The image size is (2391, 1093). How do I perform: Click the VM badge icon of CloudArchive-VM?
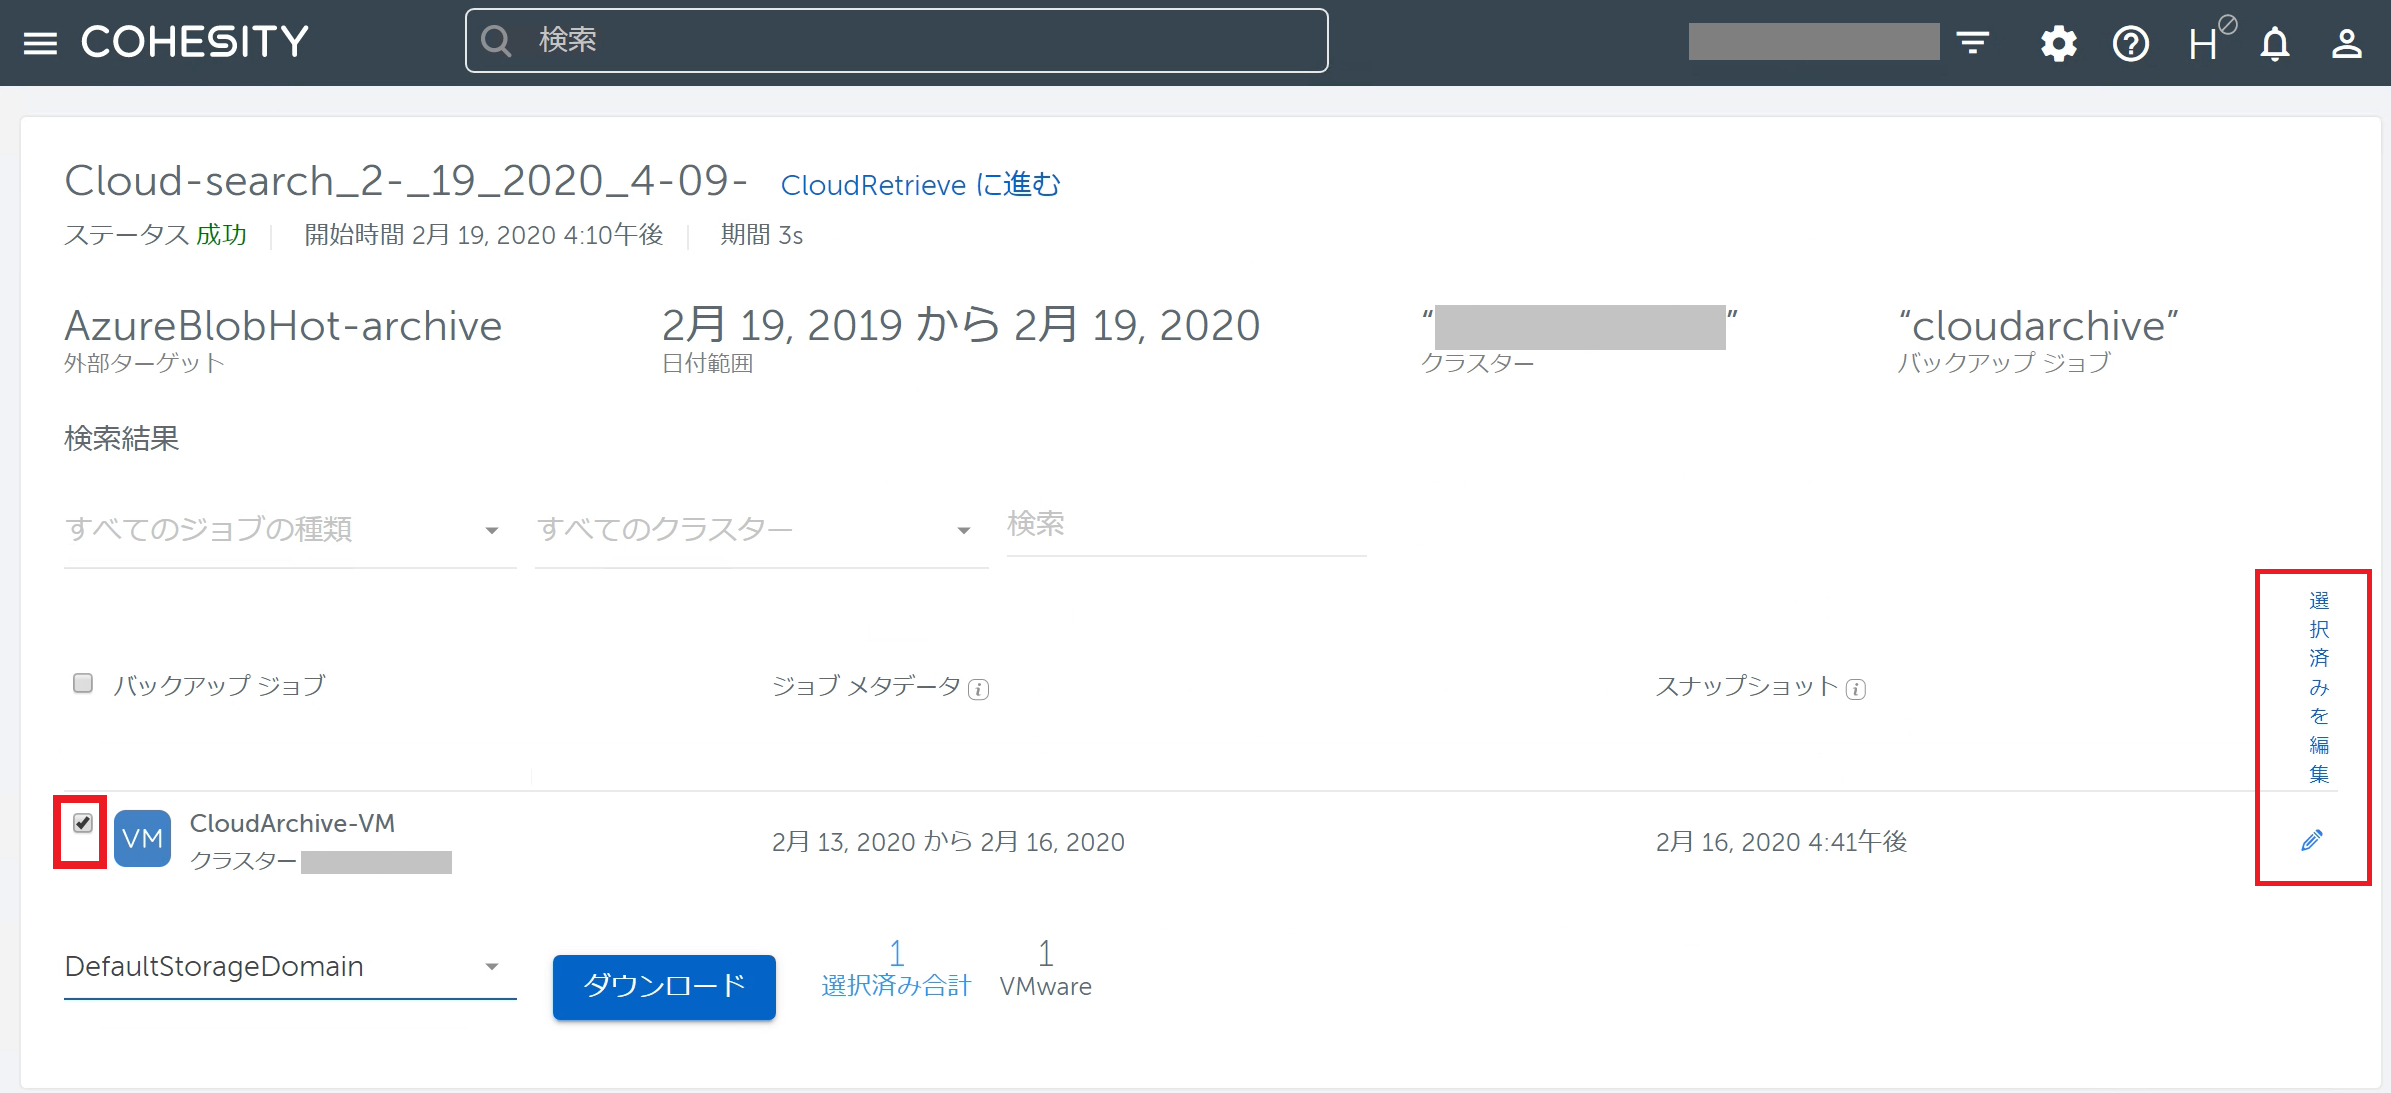point(142,838)
